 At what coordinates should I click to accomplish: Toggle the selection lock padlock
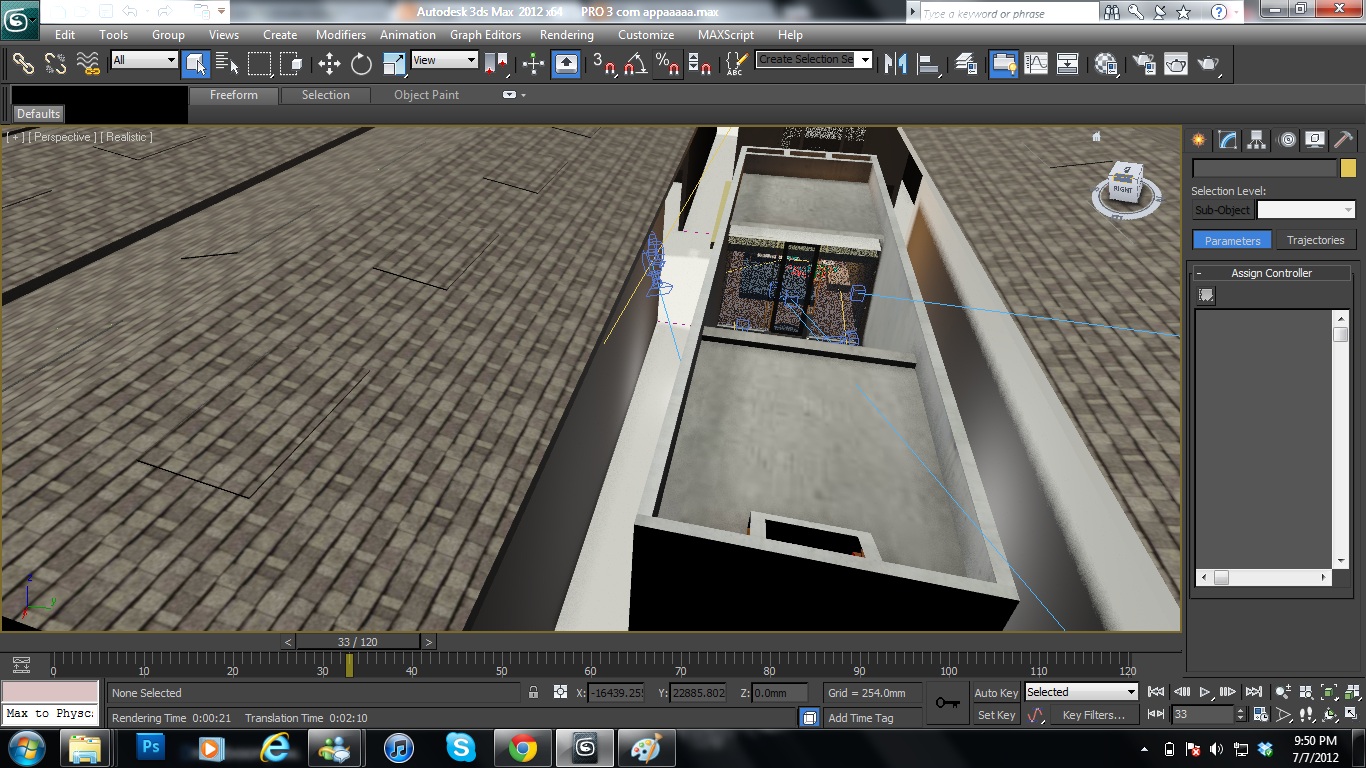533,692
